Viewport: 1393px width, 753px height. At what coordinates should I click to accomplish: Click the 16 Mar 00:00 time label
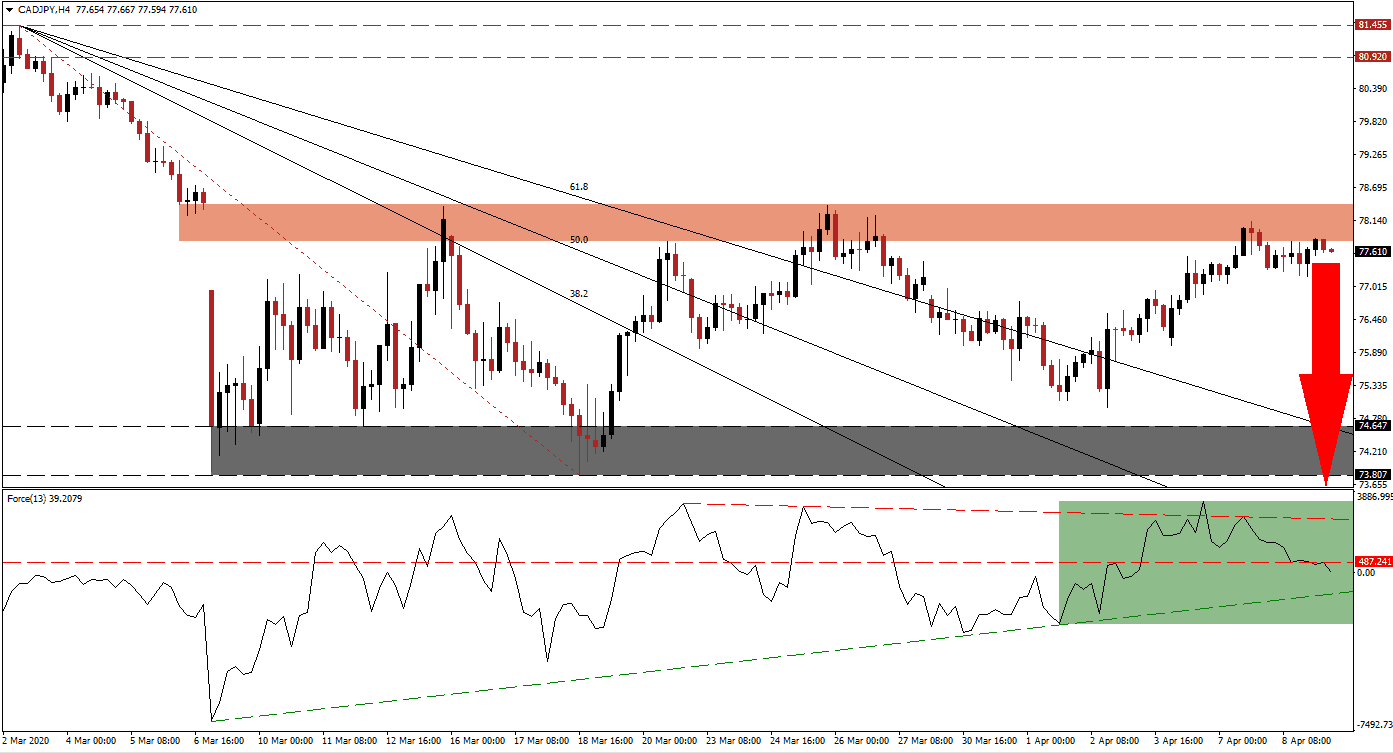478,742
